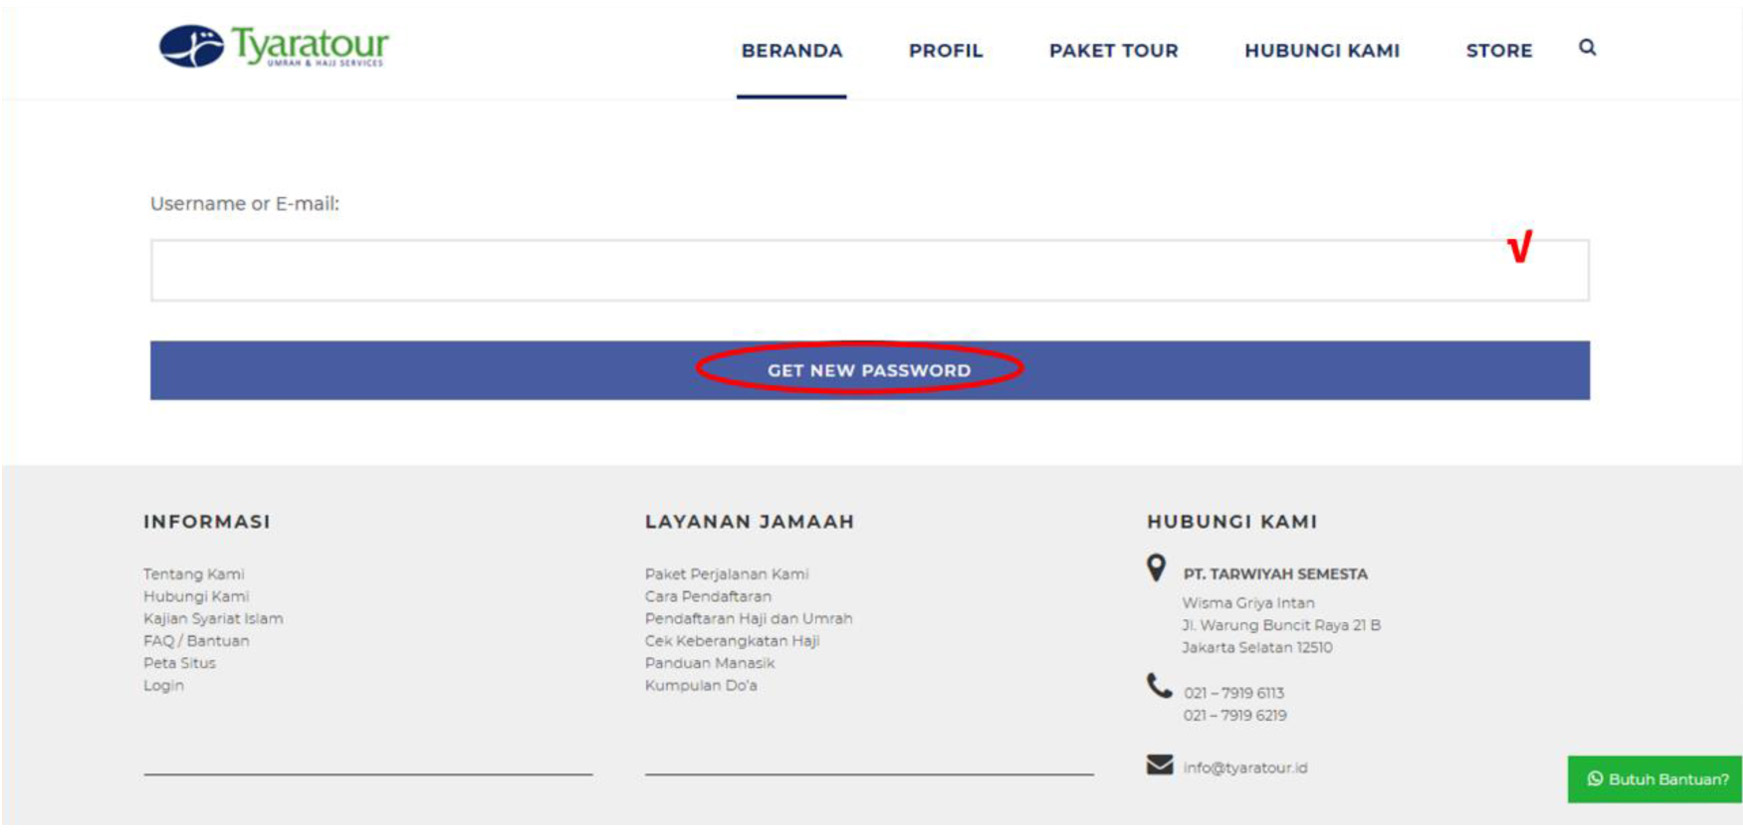1743x832 pixels.
Task: Click the info@tyaratour.id email address
Action: [x=1245, y=768]
